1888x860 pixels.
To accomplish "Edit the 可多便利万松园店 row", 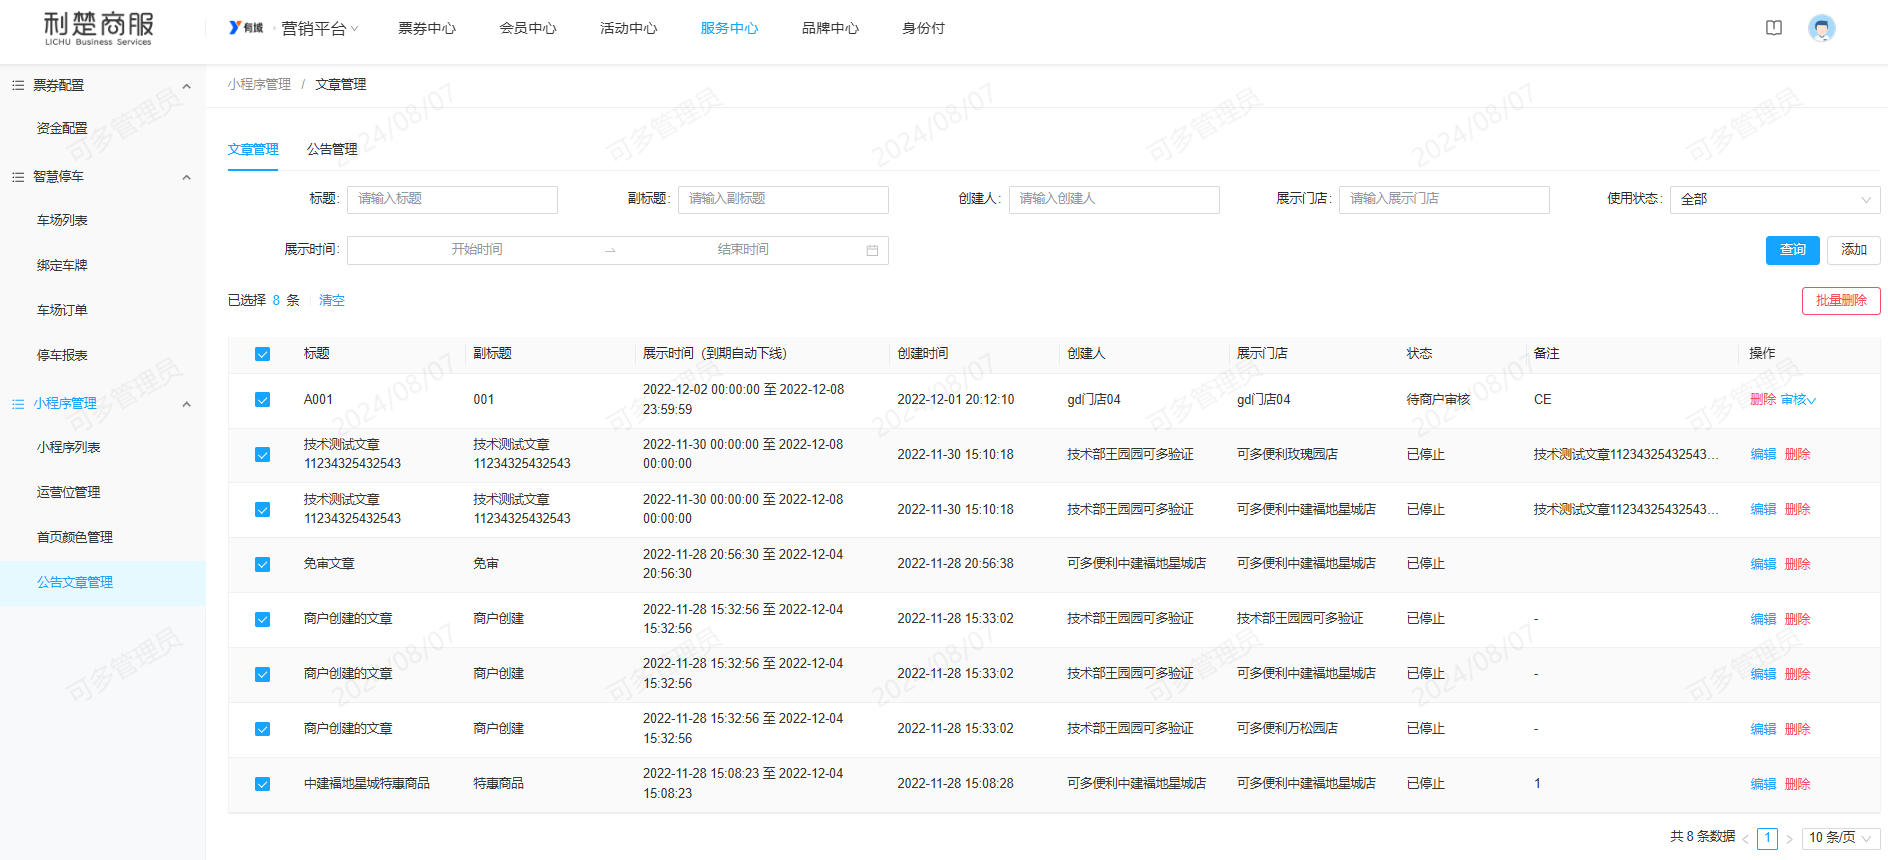I will pyautogui.click(x=1763, y=729).
